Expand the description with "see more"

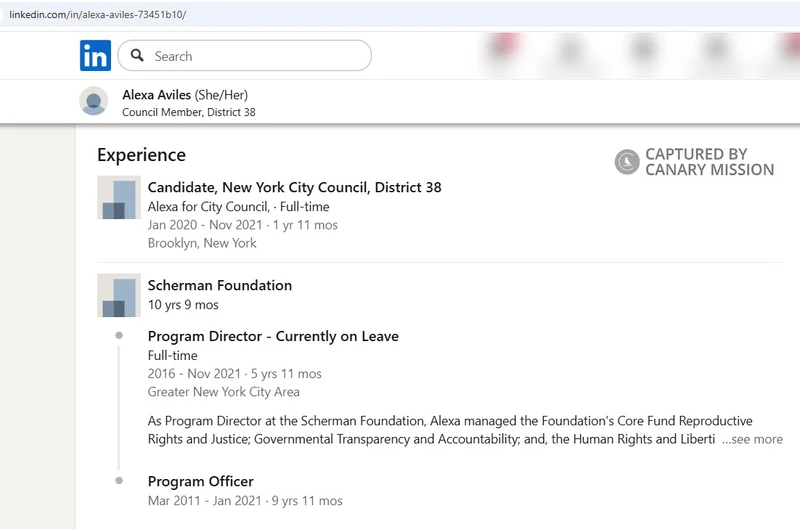pos(755,439)
